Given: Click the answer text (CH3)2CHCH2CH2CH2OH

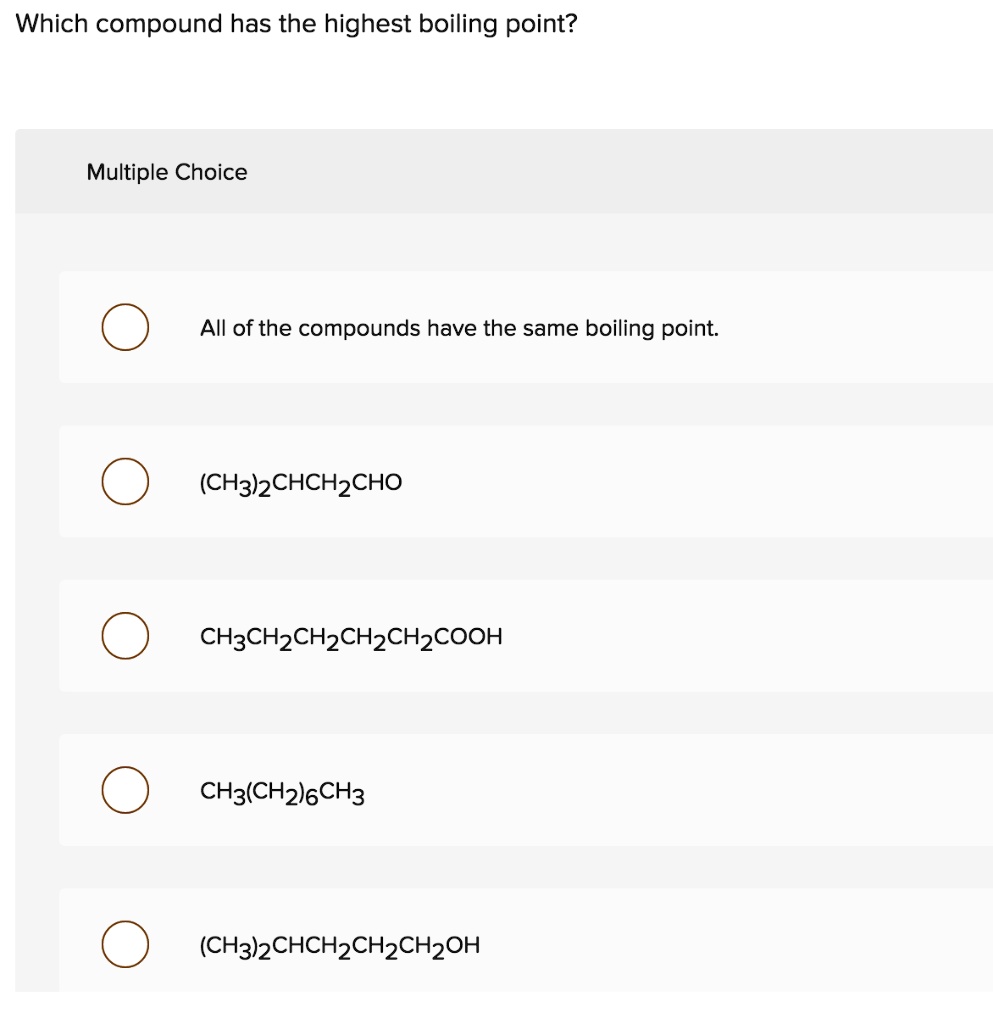Looking at the screenshot, I should pos(340,944).
